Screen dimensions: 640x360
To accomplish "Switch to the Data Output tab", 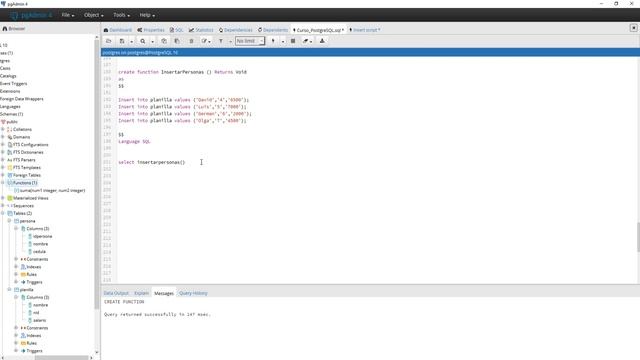I will click(116, 293).
